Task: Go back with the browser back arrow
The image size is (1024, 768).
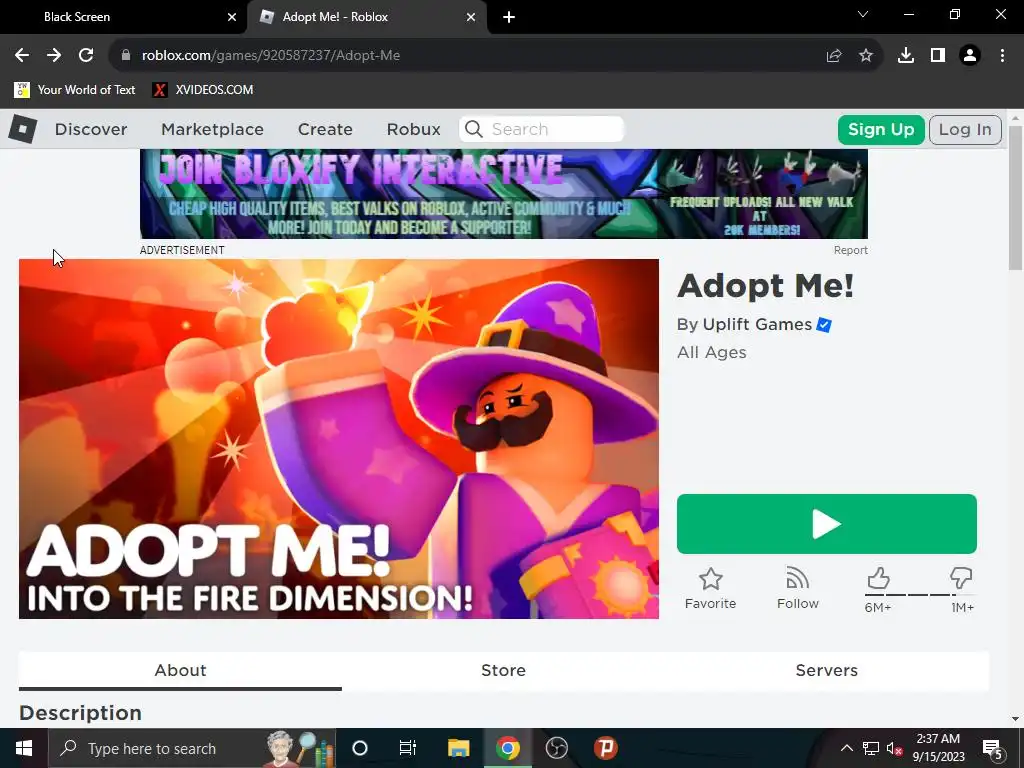Action: pyautogui.click(x=22, y=56)
